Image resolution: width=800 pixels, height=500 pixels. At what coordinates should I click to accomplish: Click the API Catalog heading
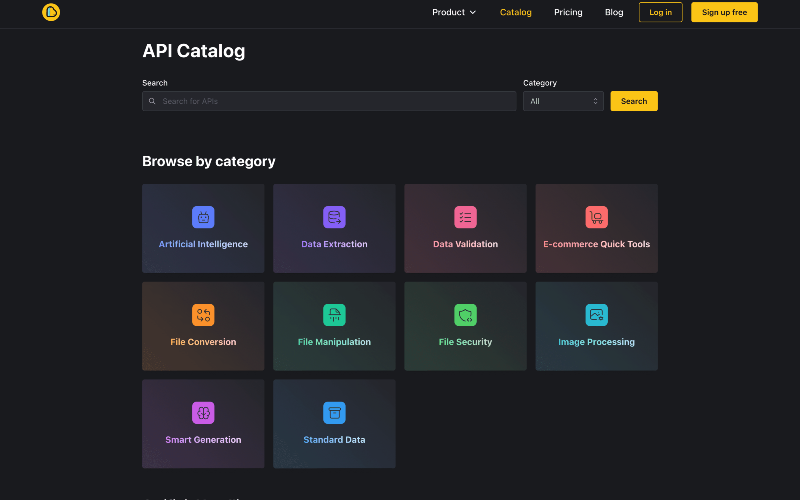pos(193,51)
